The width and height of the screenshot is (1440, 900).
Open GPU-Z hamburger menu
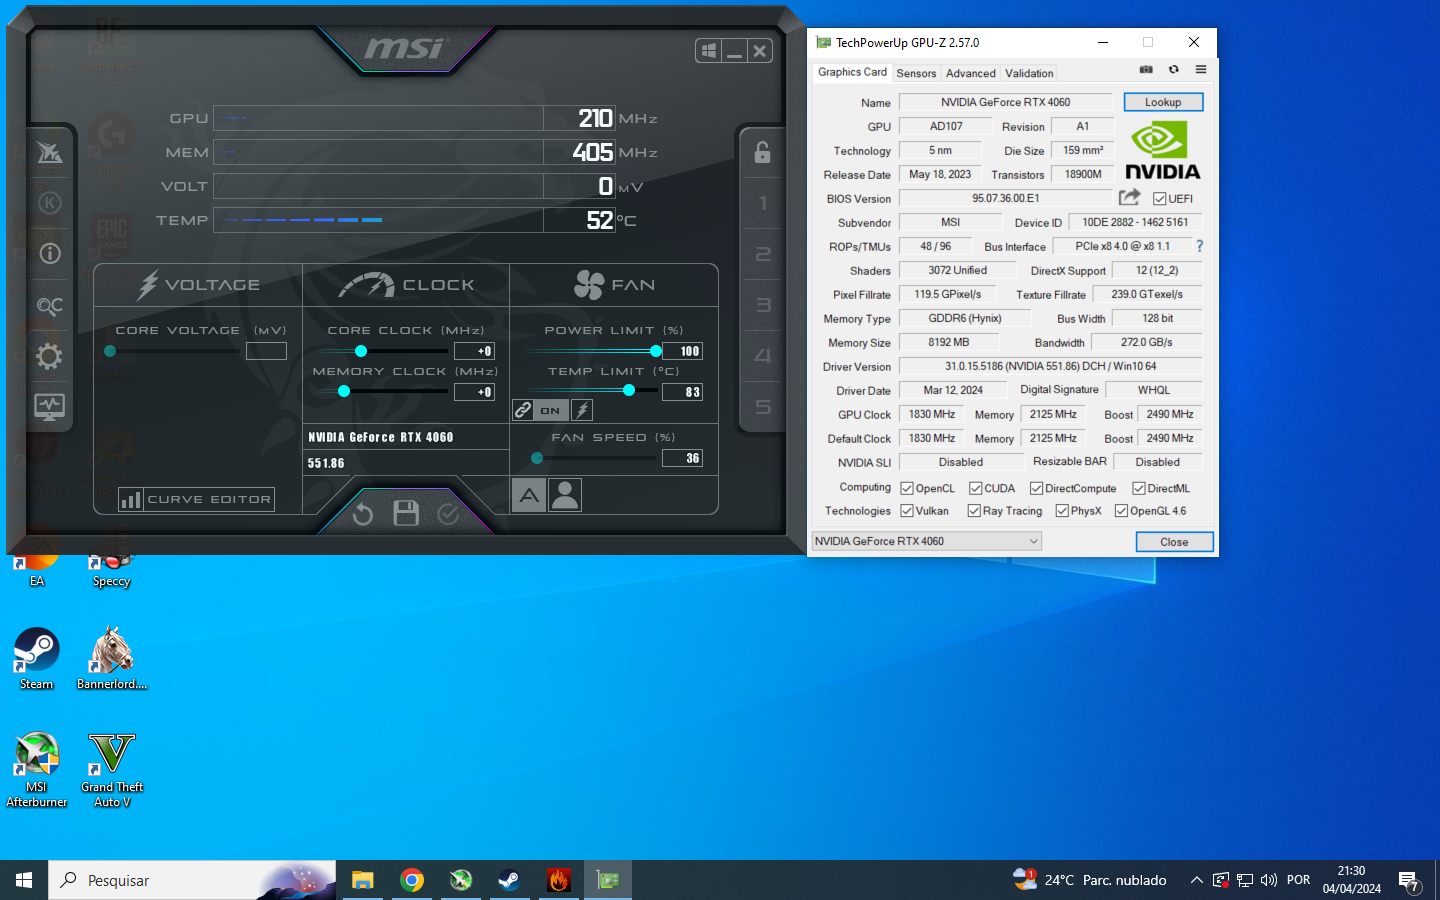coord(1201,70)
